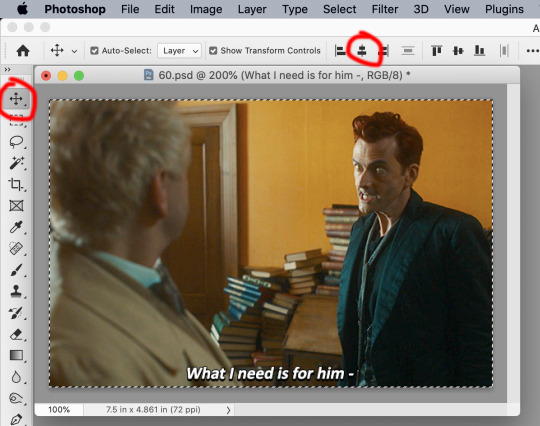540x426 pixels.
Task: Select the Lasso tool
Action: pyautogui.click(x=16, y=142)
